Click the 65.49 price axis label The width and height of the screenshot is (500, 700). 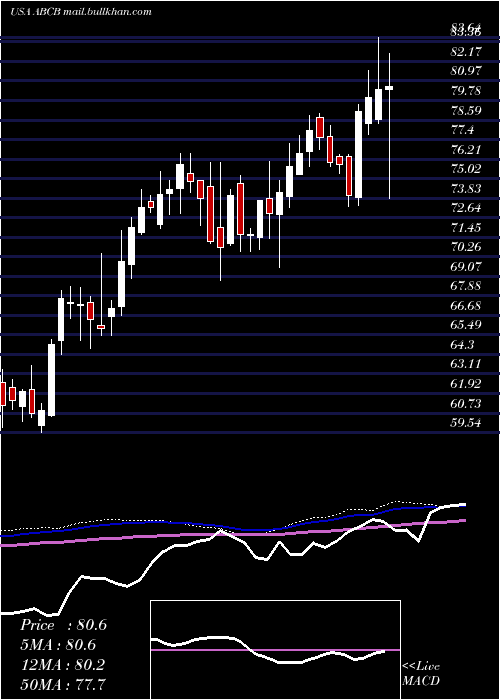point(467,325)
